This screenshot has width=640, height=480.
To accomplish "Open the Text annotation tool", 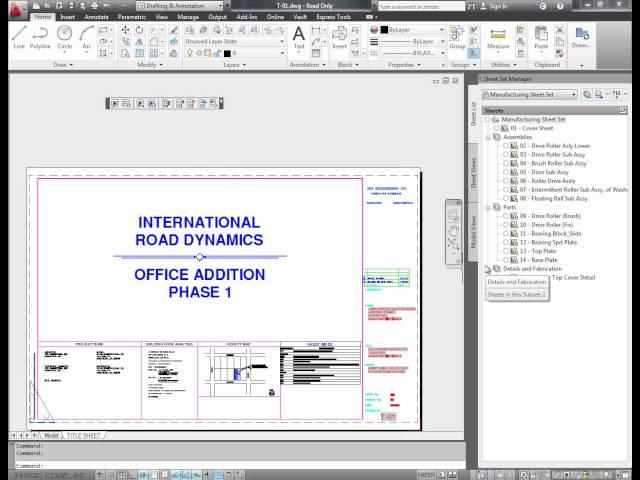I will tap(299, 37).
